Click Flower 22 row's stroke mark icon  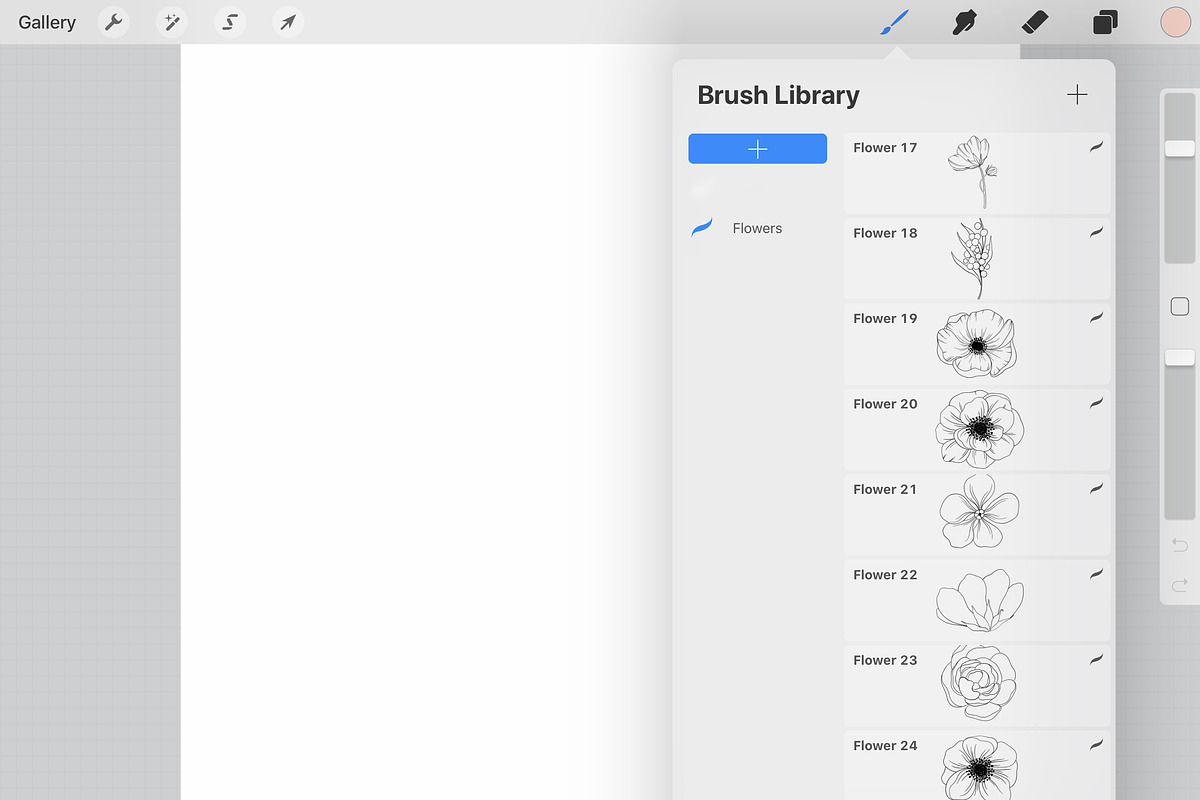tap(1096, 574)
